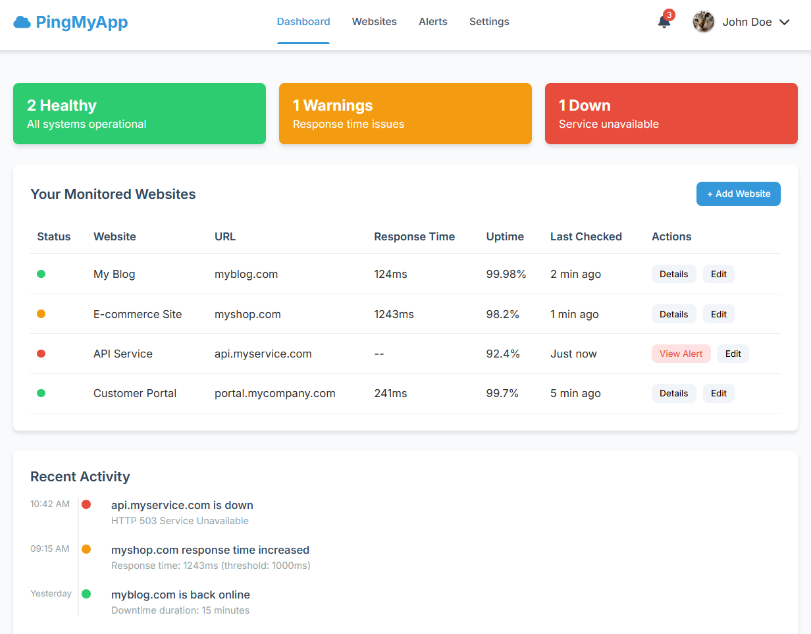811x634 pixels.
Task: Open the notifications bell icon
Action: tap(664, 22)
